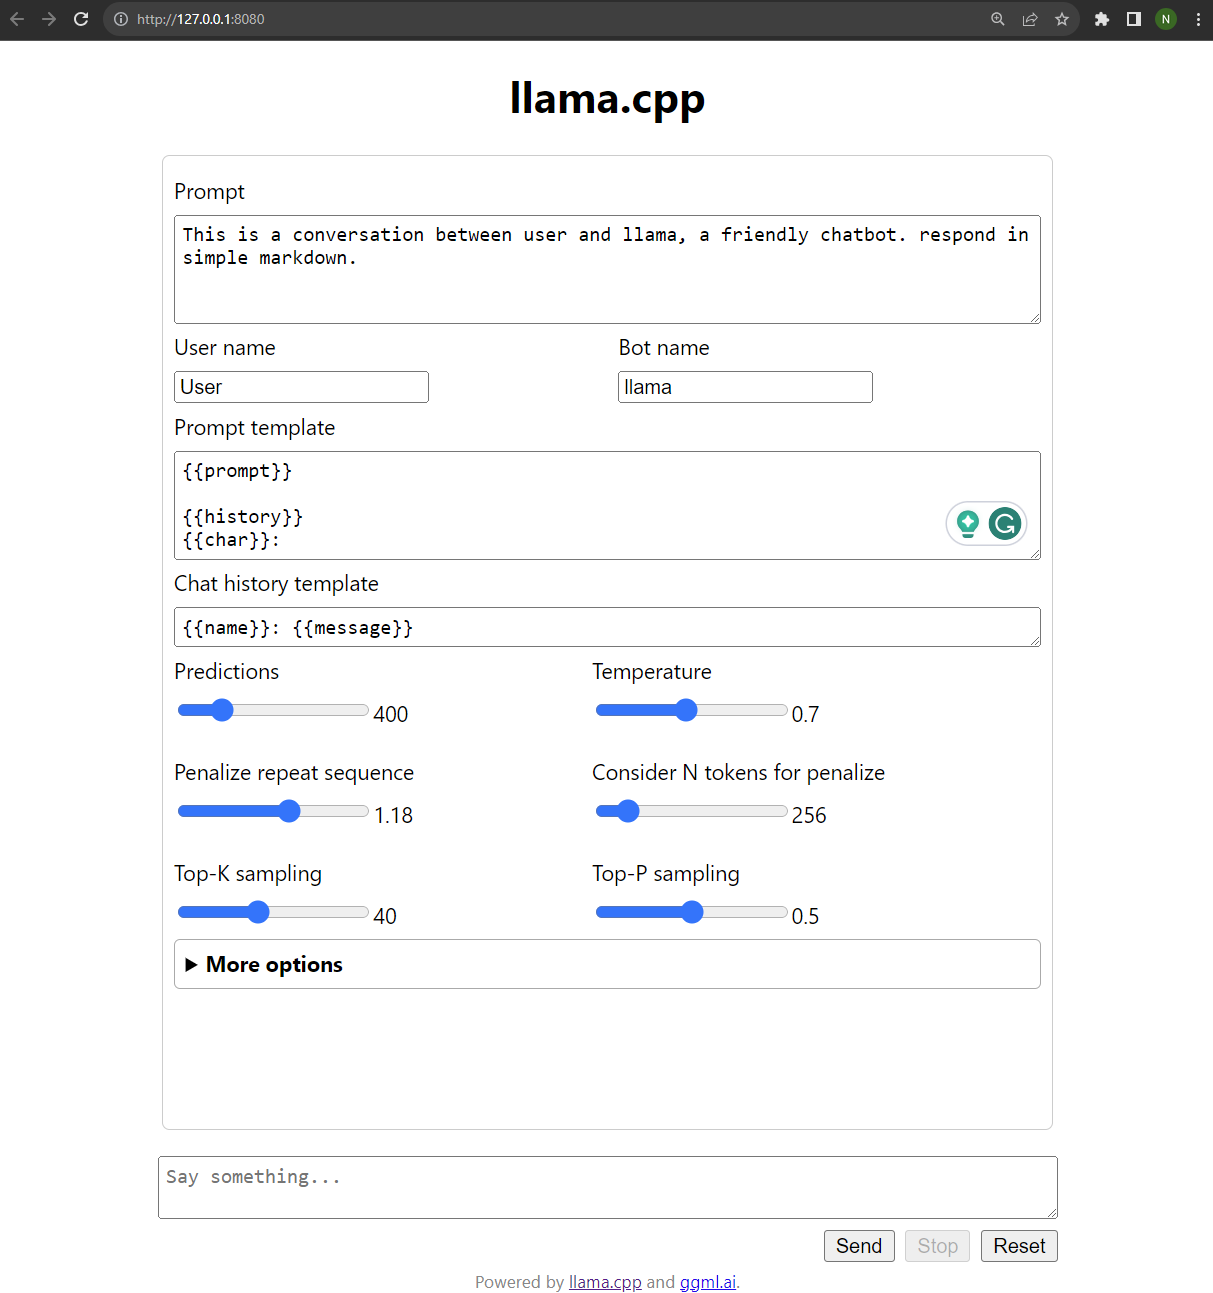The height and width of the screenshot is (1293, 1213).
Task: Open the Extensions puzzle icon
Action: point(1102,19)
